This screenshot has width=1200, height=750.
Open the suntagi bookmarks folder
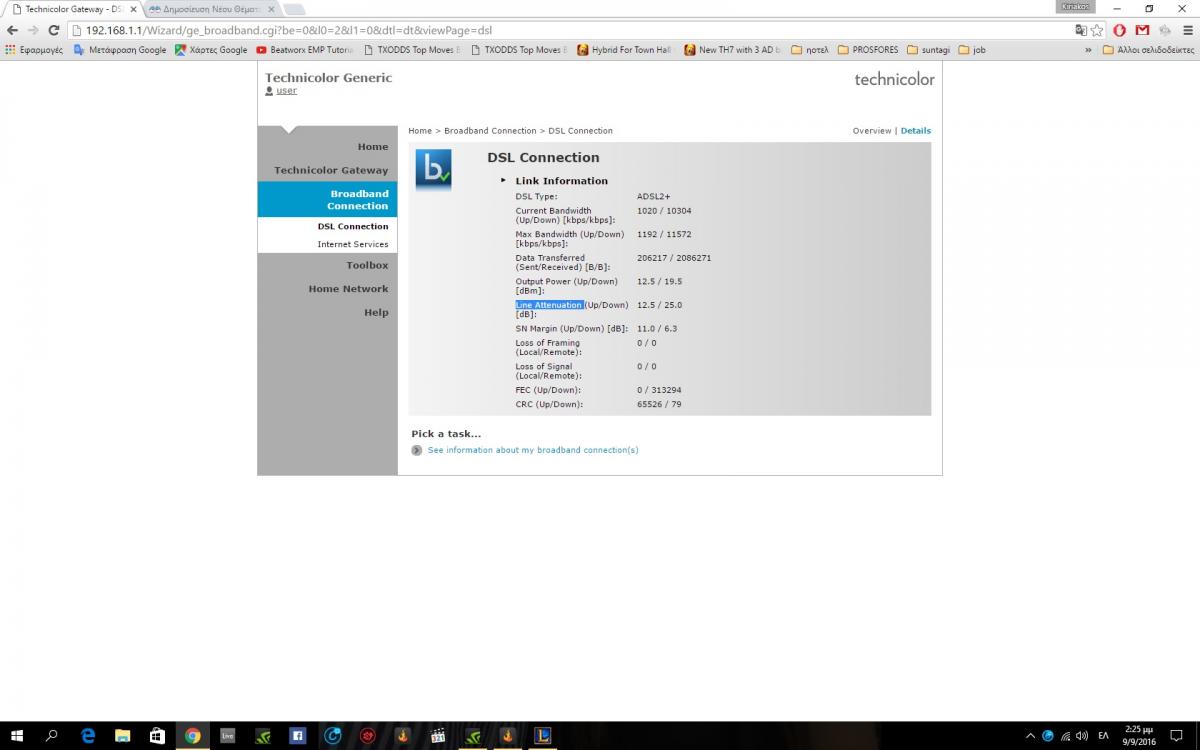click(928, 50)
